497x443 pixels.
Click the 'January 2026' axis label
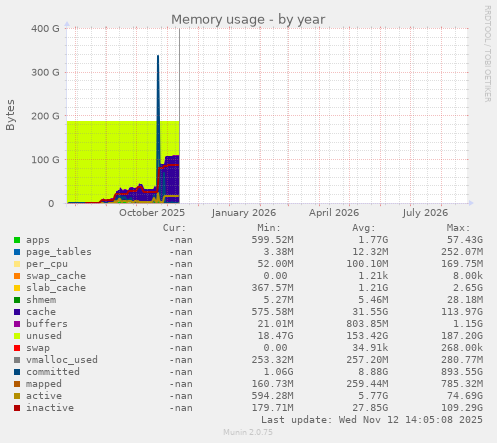[243, 213]
